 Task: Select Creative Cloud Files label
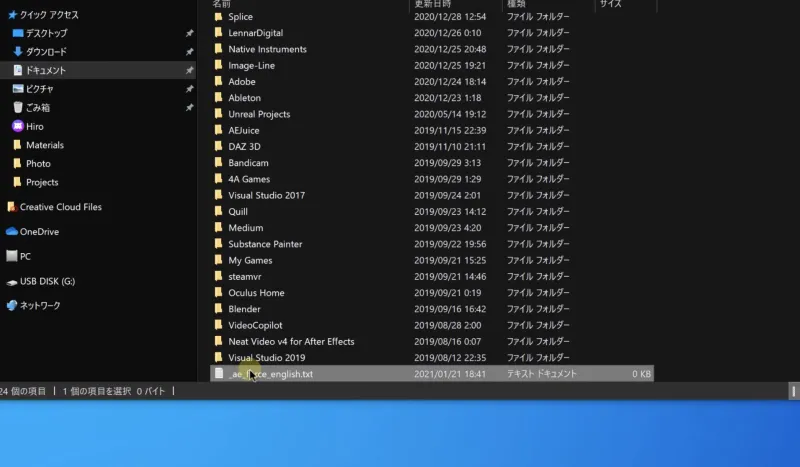[x=61, y=207]
